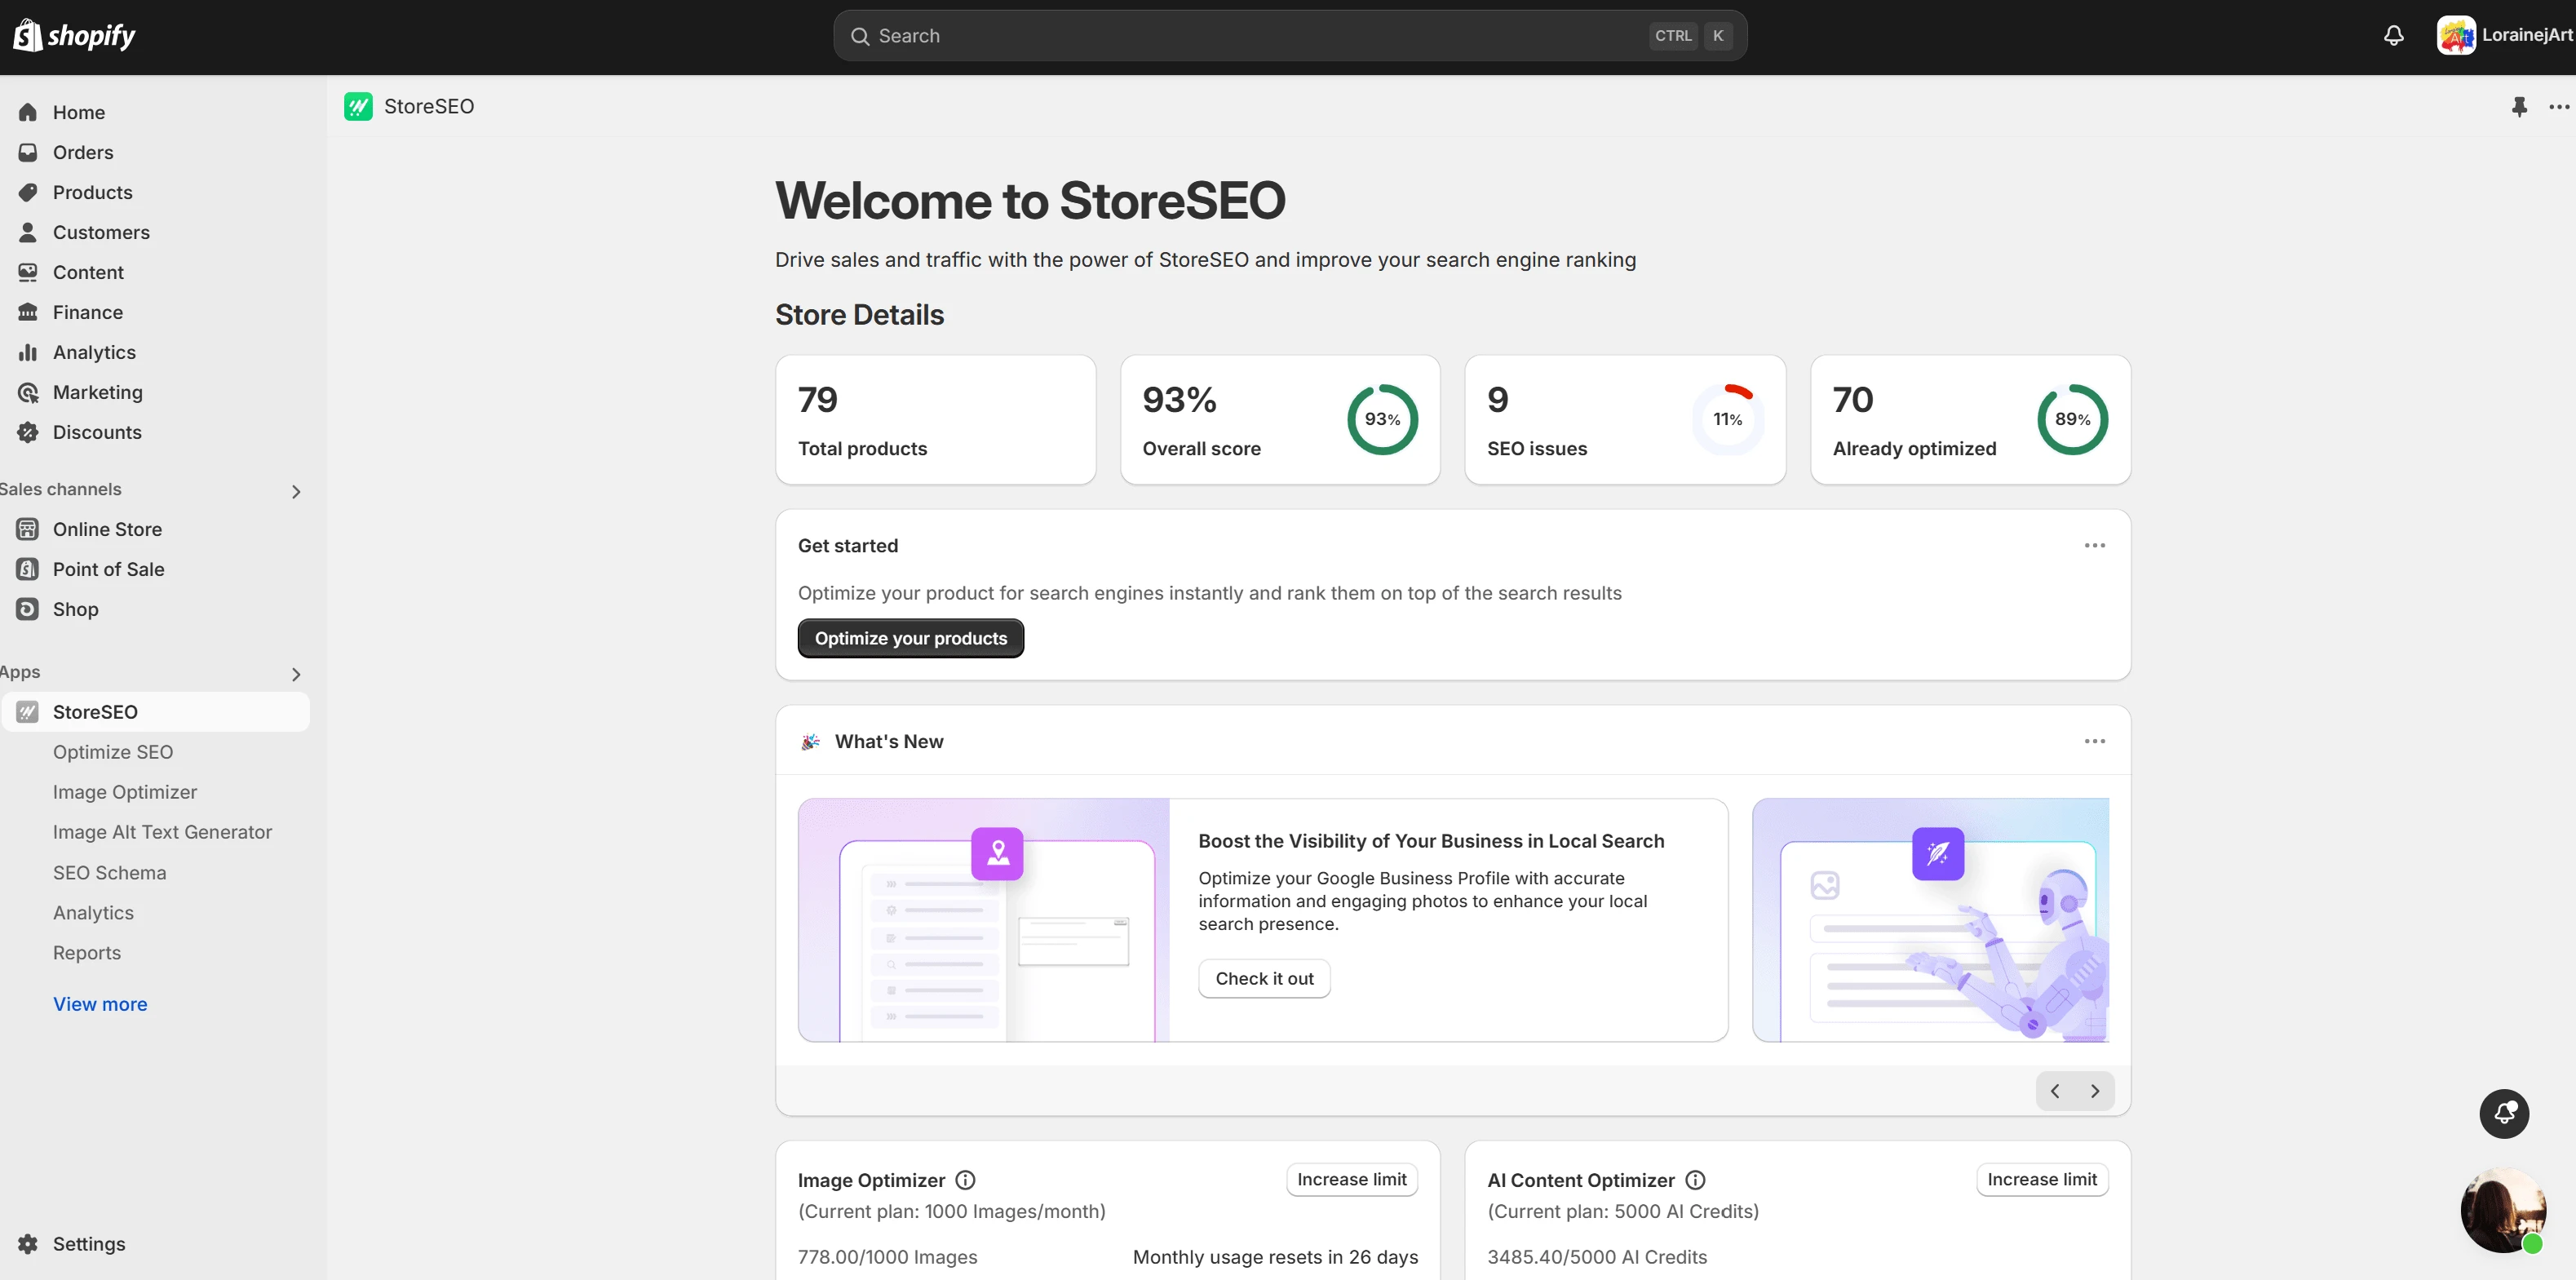Click the Shopify logo

[74, 36]
